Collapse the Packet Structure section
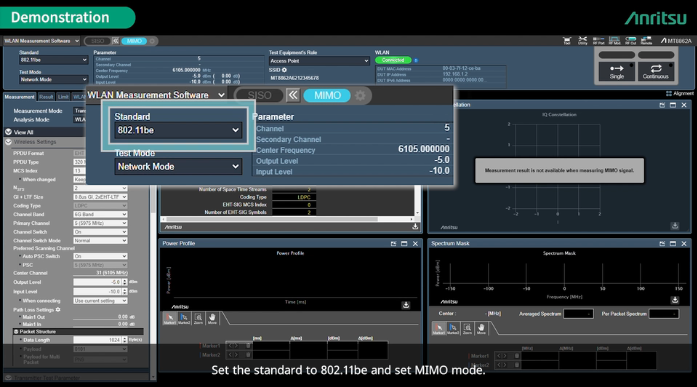The image size is (697, 387). (16, 331)
